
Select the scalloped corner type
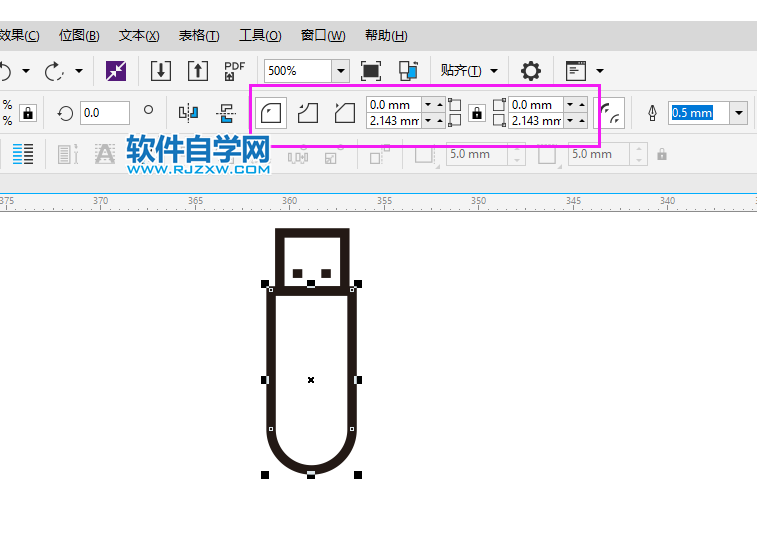[x=308, y=113]
